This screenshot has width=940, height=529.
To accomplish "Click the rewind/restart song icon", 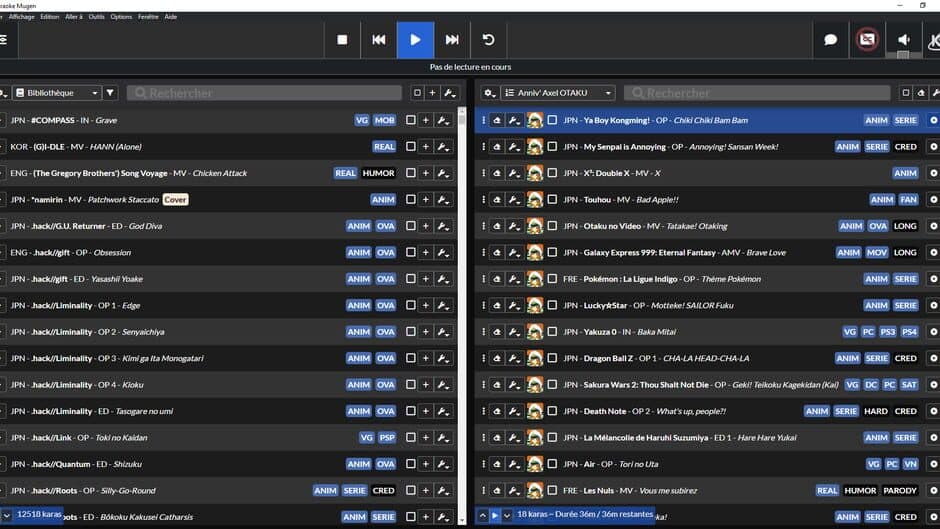I will tap(488, 40).
